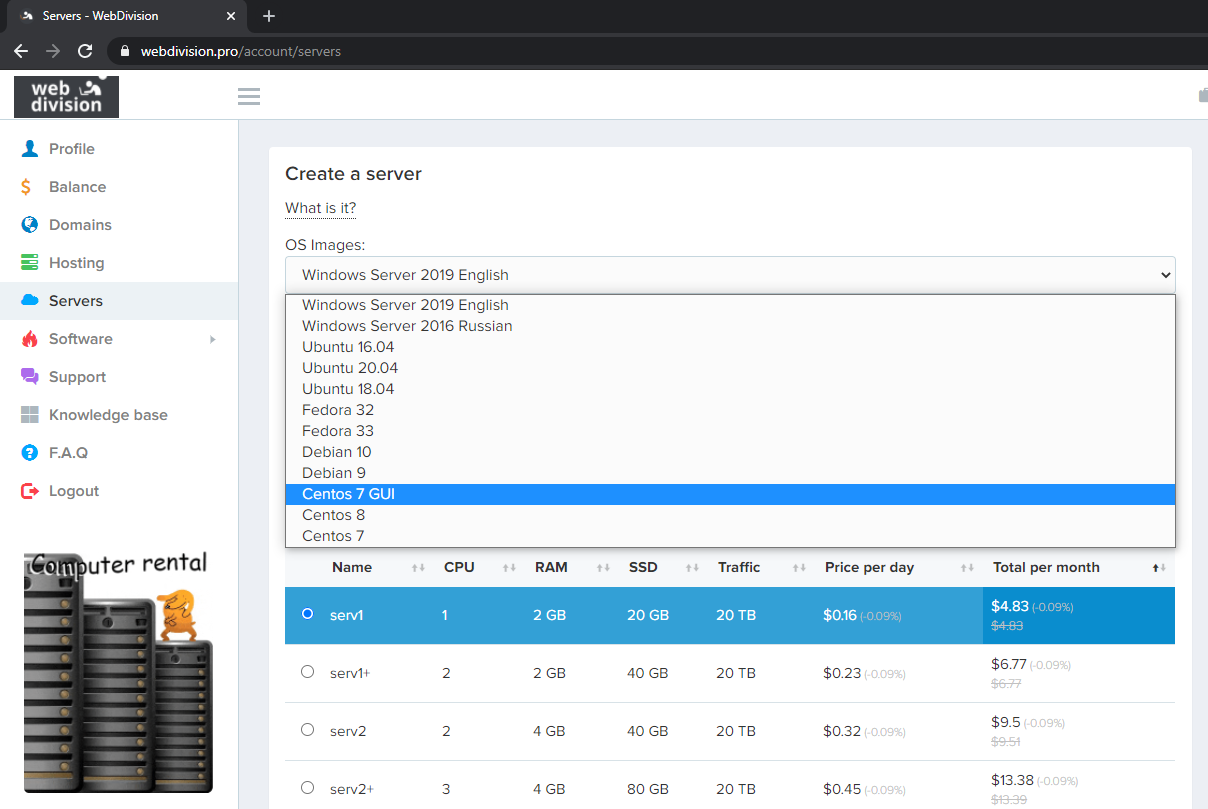Select the serv2+ radio button
Screen dimensions: 1208x809
click(307, 788)
